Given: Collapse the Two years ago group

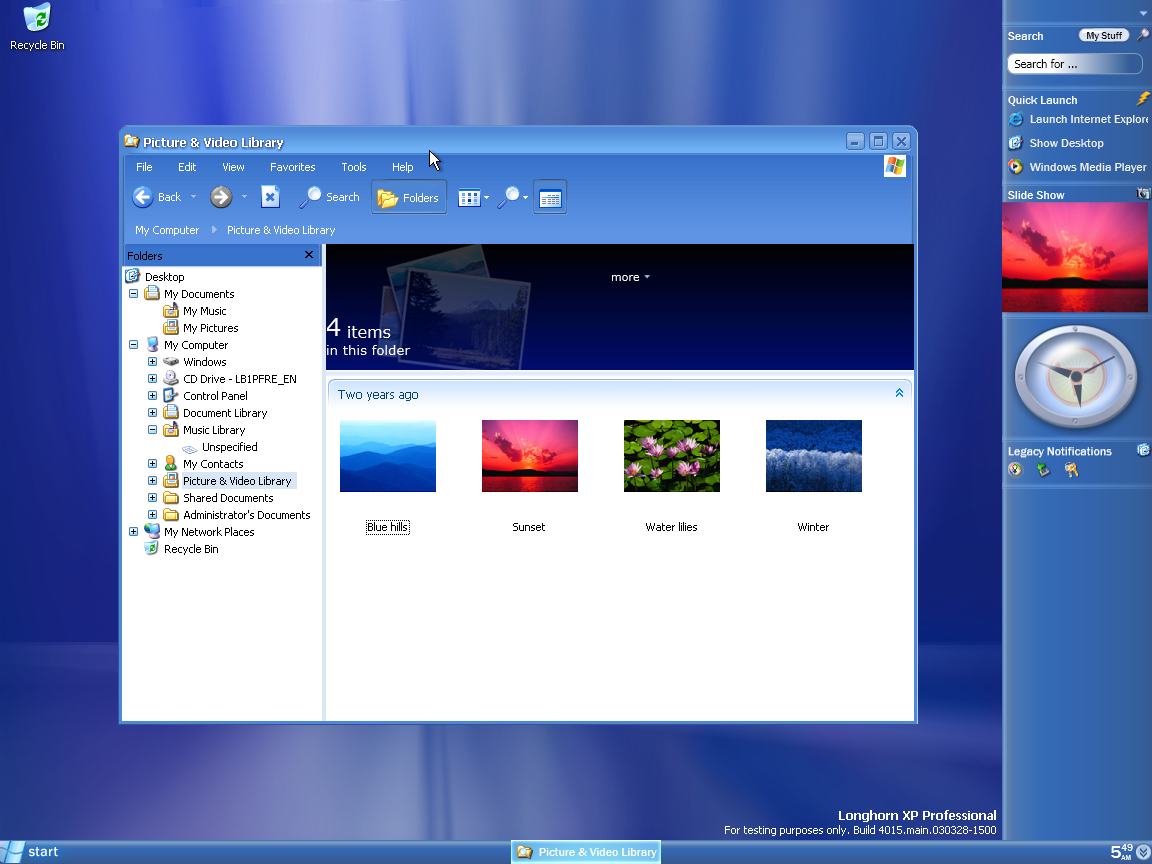Looking at the screenshot, I should [x=899, y=394].
